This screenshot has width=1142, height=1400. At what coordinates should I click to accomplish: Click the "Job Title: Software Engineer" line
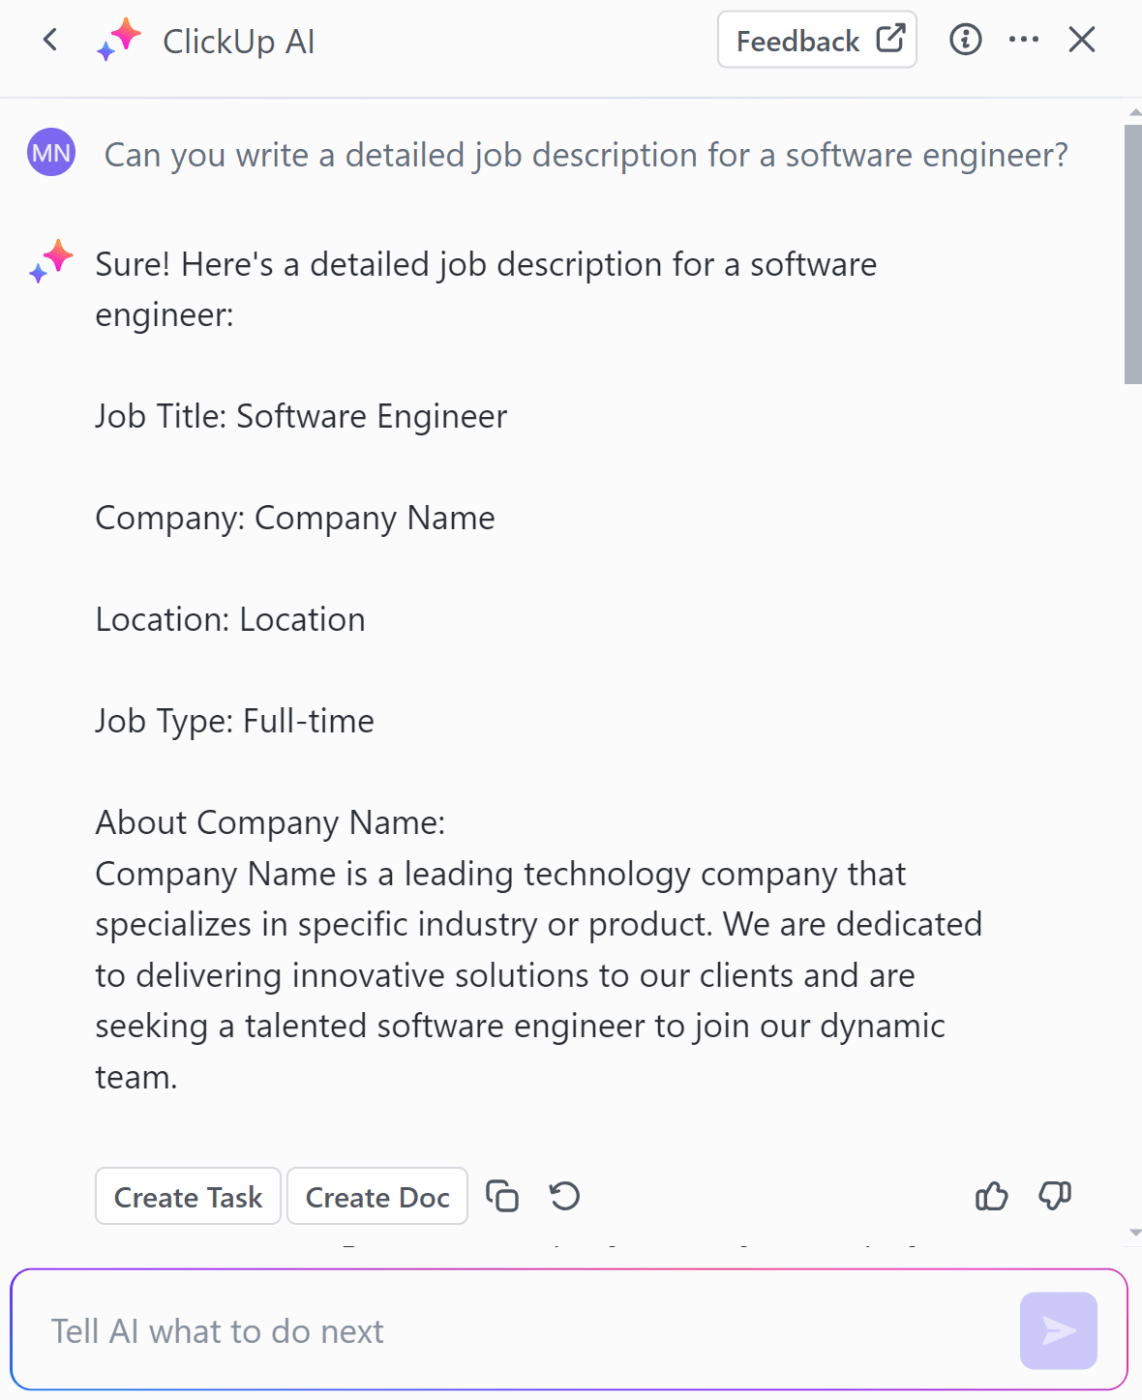point(301,416)
